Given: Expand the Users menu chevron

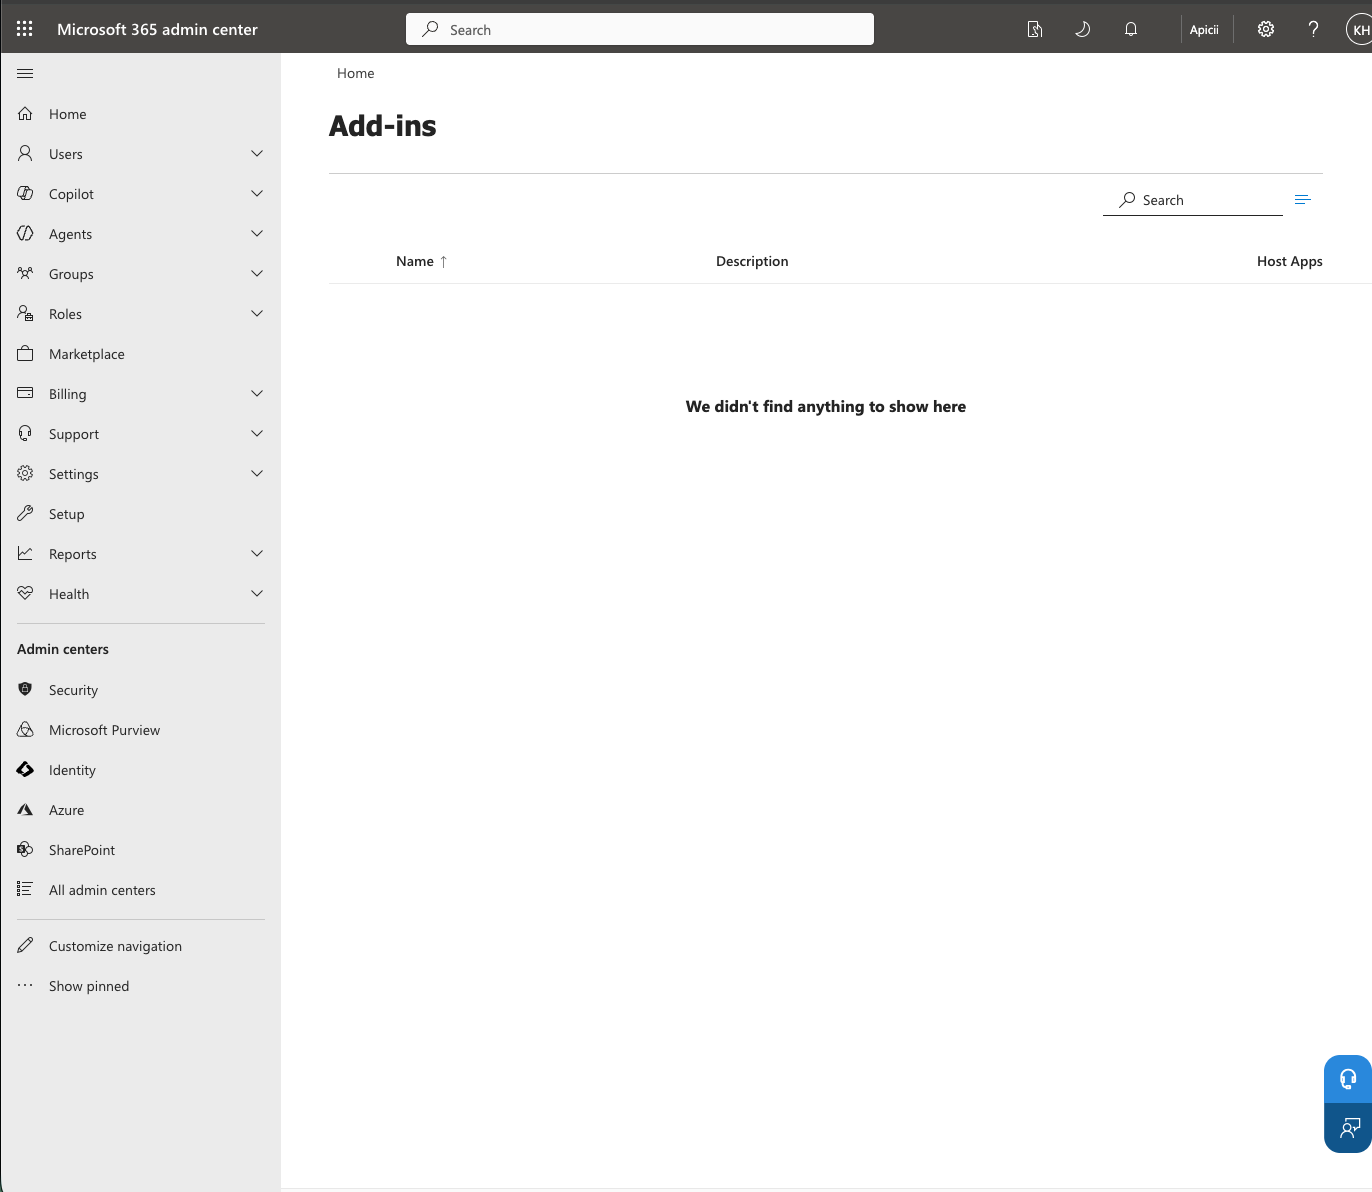Looking at the screenshot, I should pyautogui.click(x=257, y=154).
